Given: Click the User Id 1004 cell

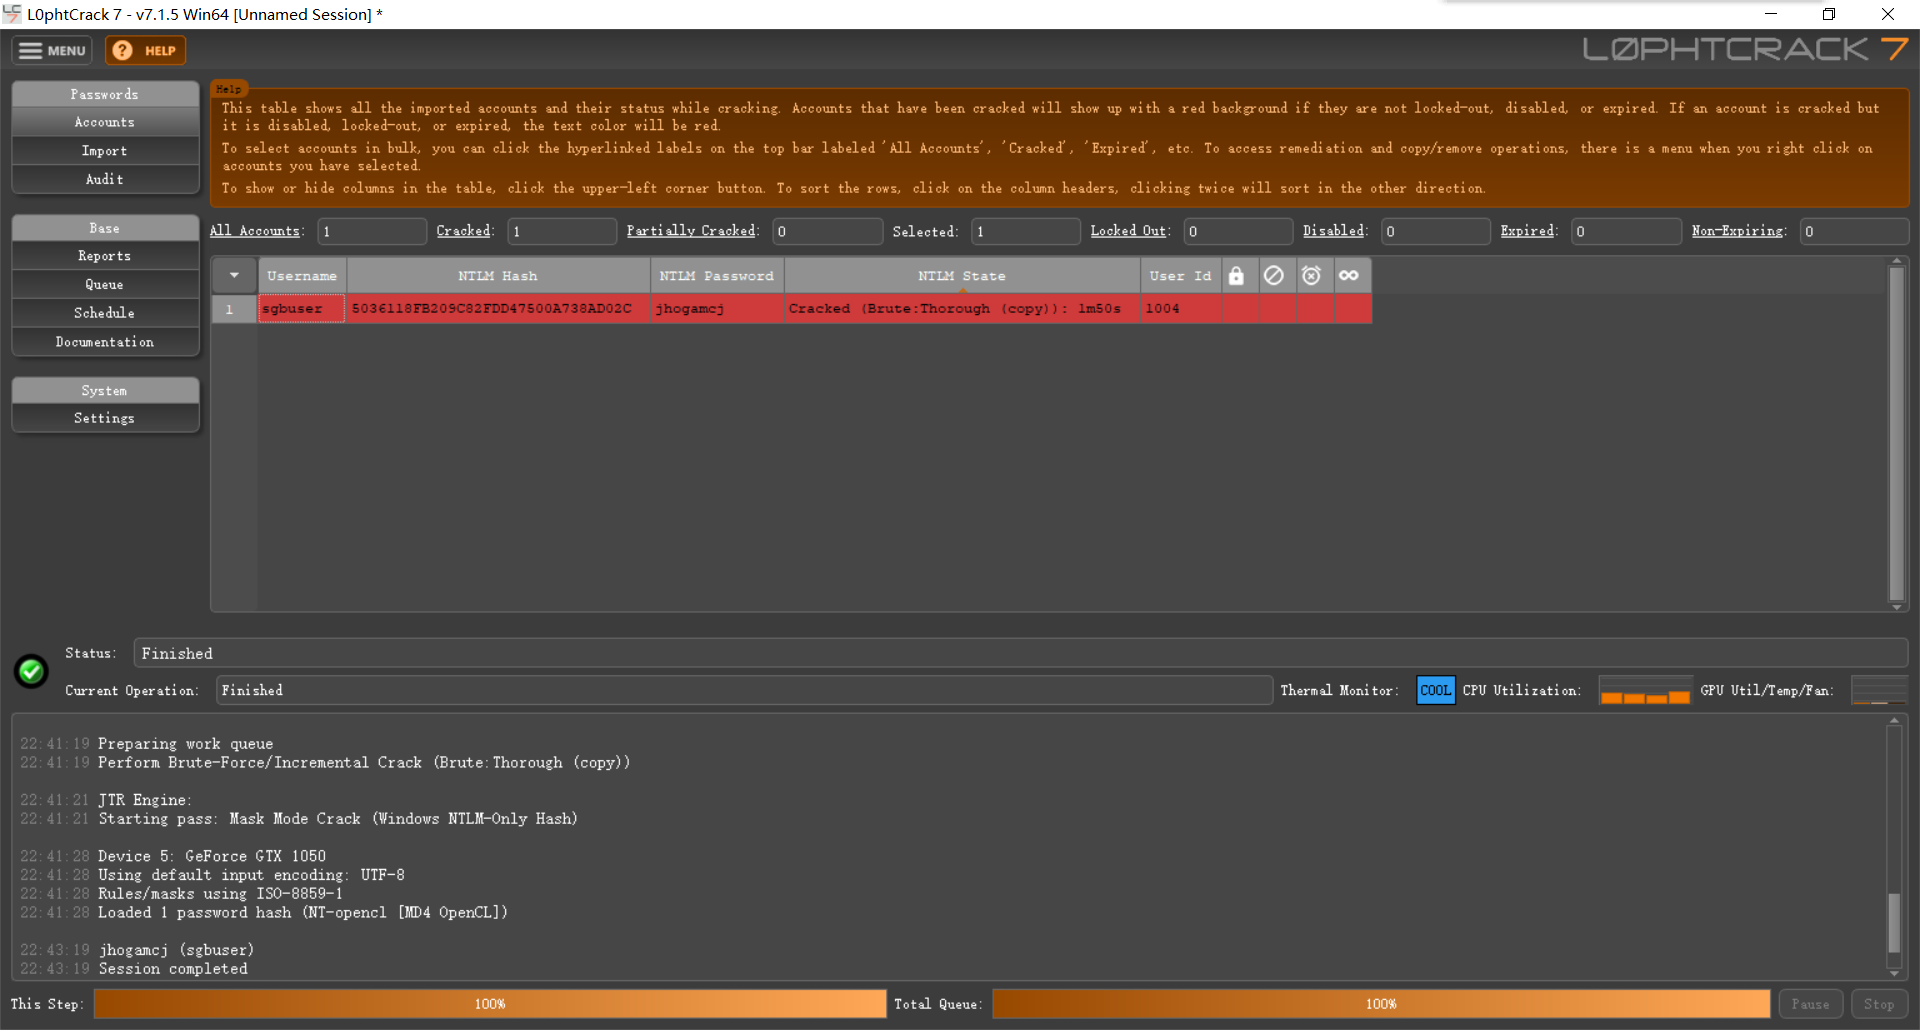Looking at the screenshot, I should point(1181,308).
